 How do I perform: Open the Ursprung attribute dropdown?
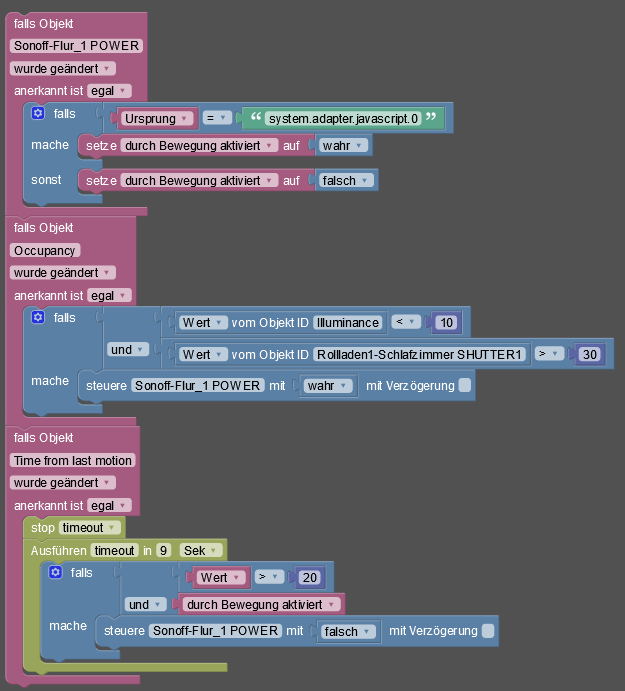pyautogui.click(x=157, y=119)
